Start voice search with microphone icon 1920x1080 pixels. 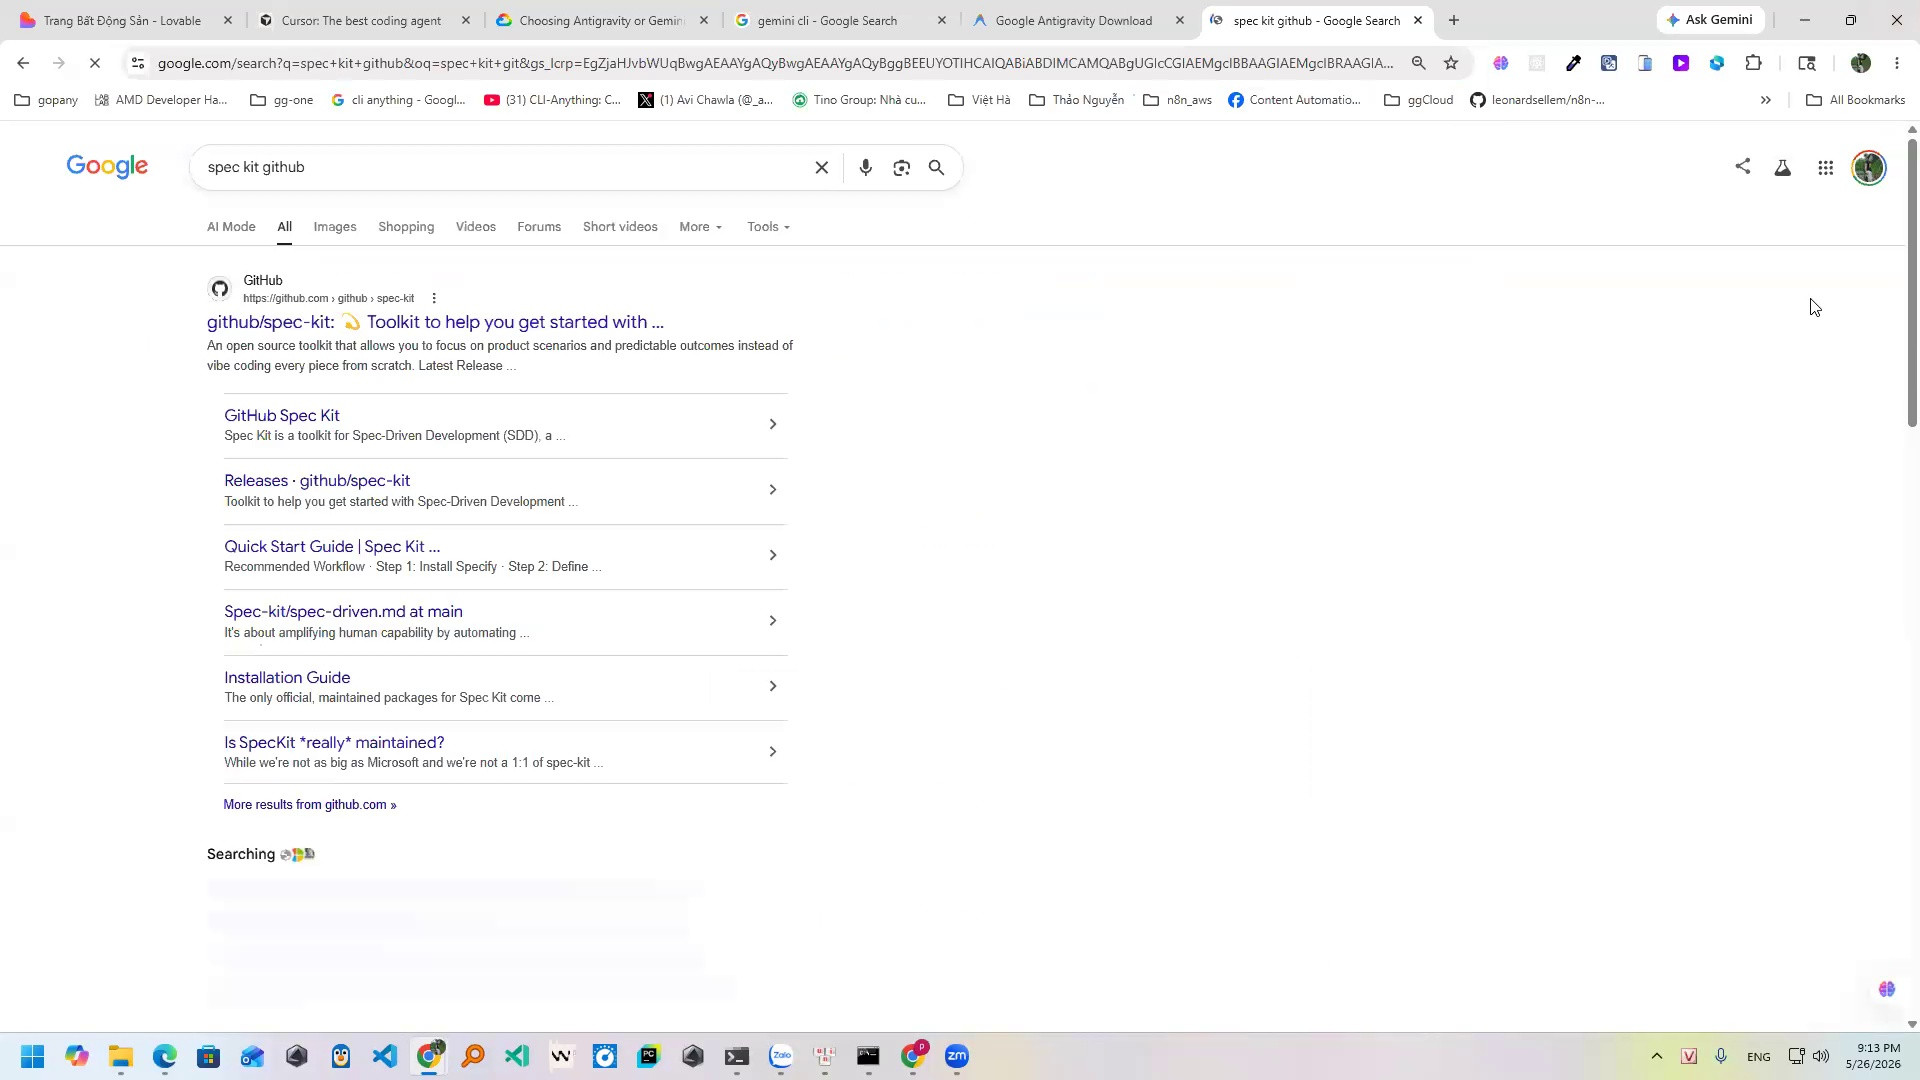(866, 168)
